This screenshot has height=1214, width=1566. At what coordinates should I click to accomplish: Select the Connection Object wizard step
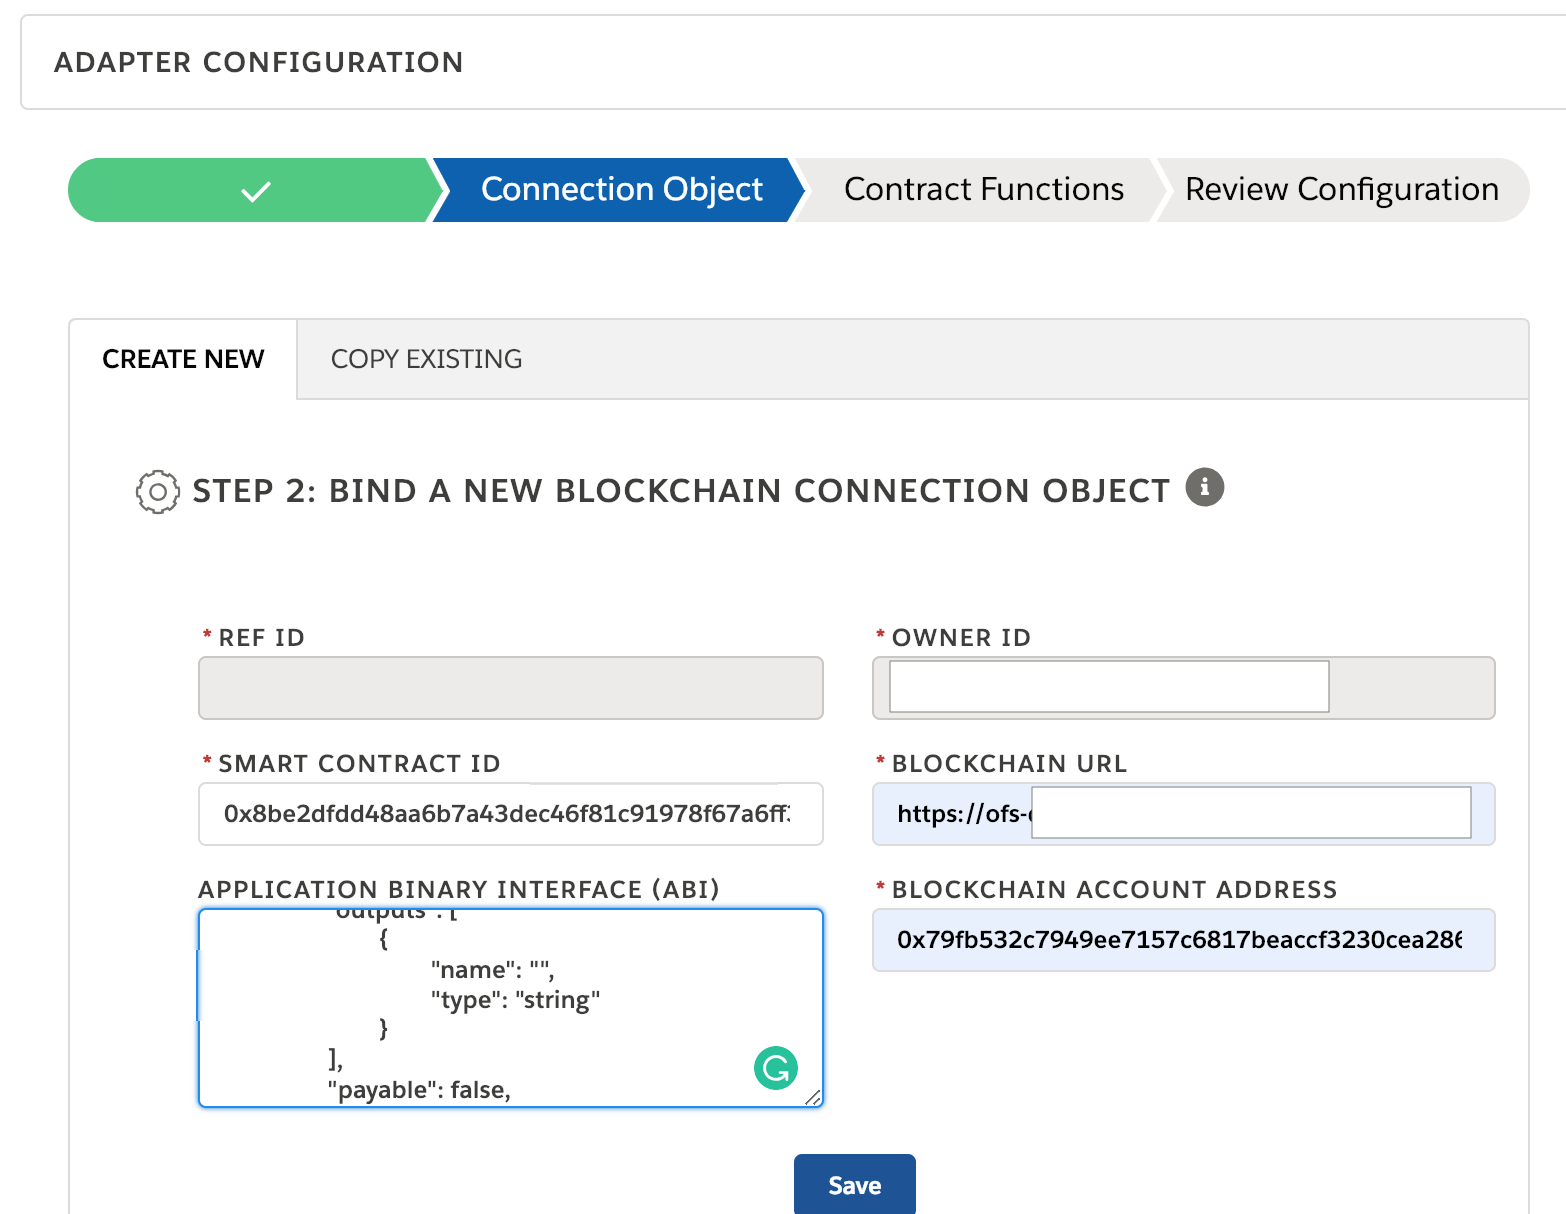pyautogui.click(x=620, y=189)
